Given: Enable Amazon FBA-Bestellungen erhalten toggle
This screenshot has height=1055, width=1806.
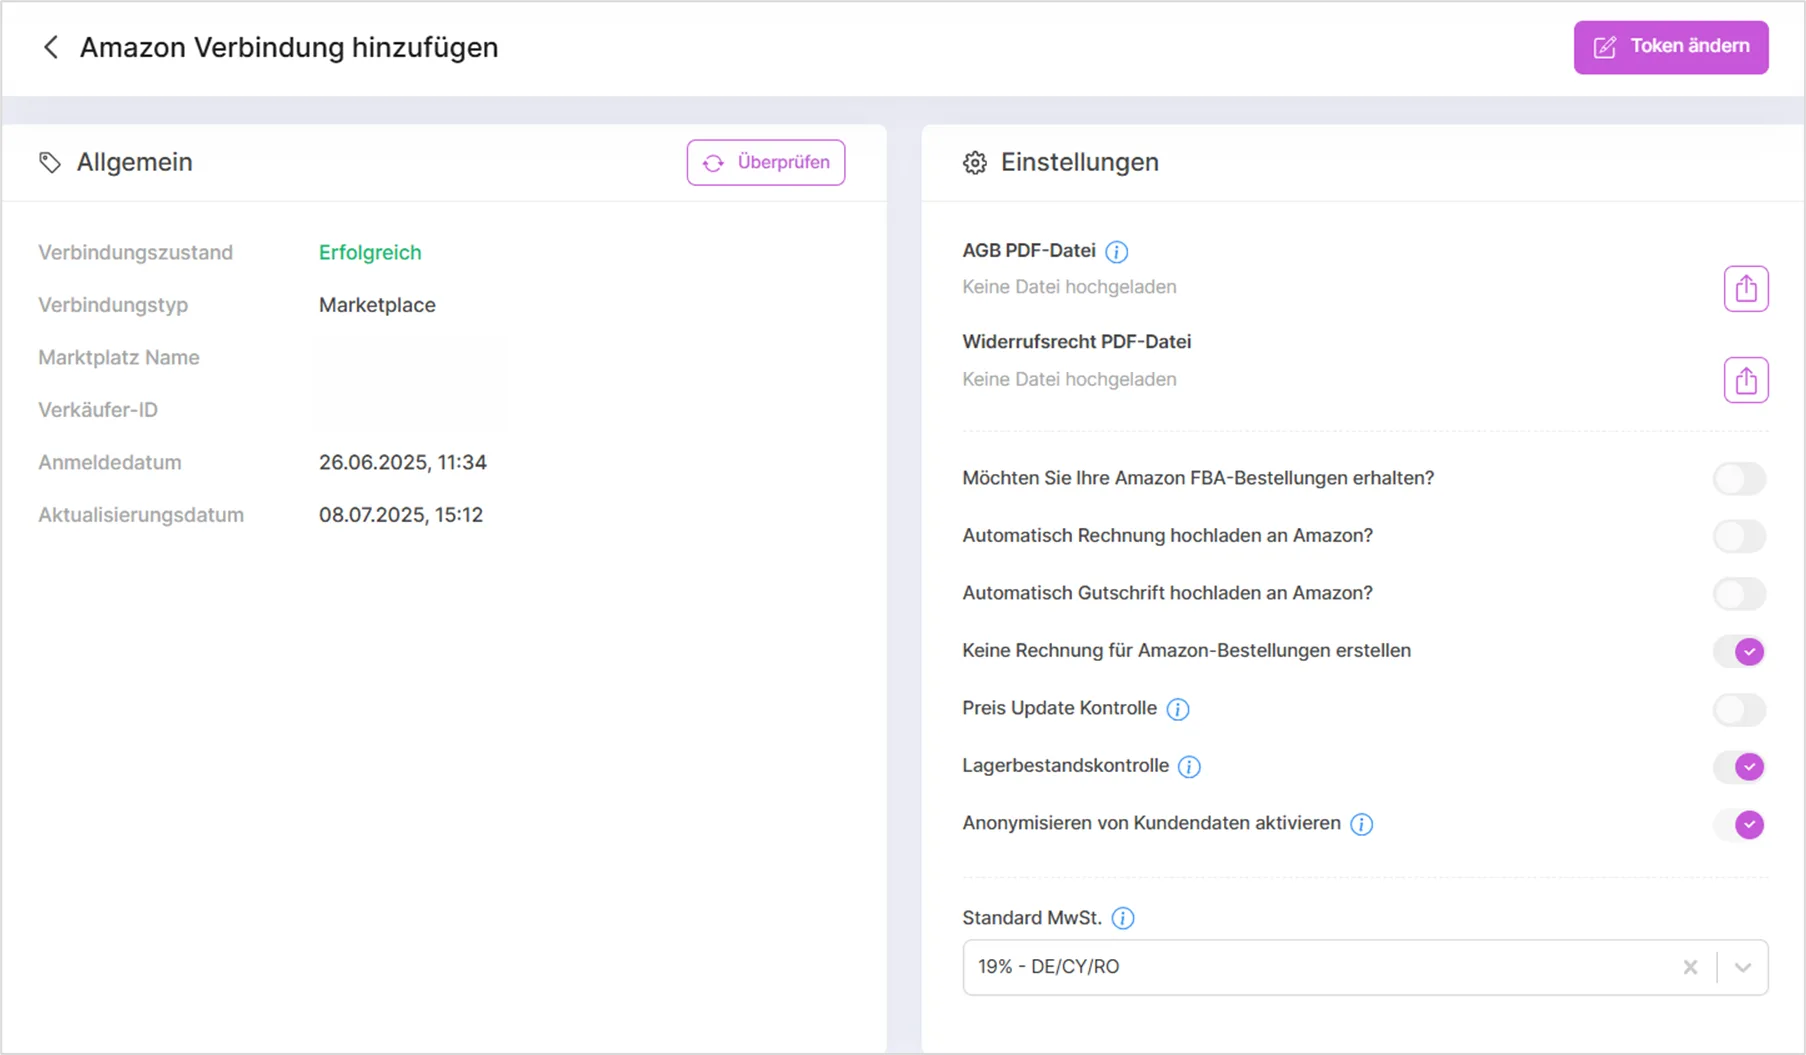Looking at the screenshot, I should click(x=1740, y=479).
